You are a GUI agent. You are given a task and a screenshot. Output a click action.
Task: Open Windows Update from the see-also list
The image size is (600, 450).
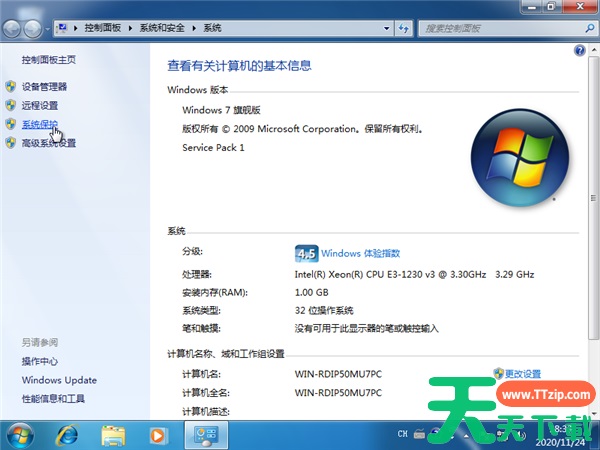point(59,380)
